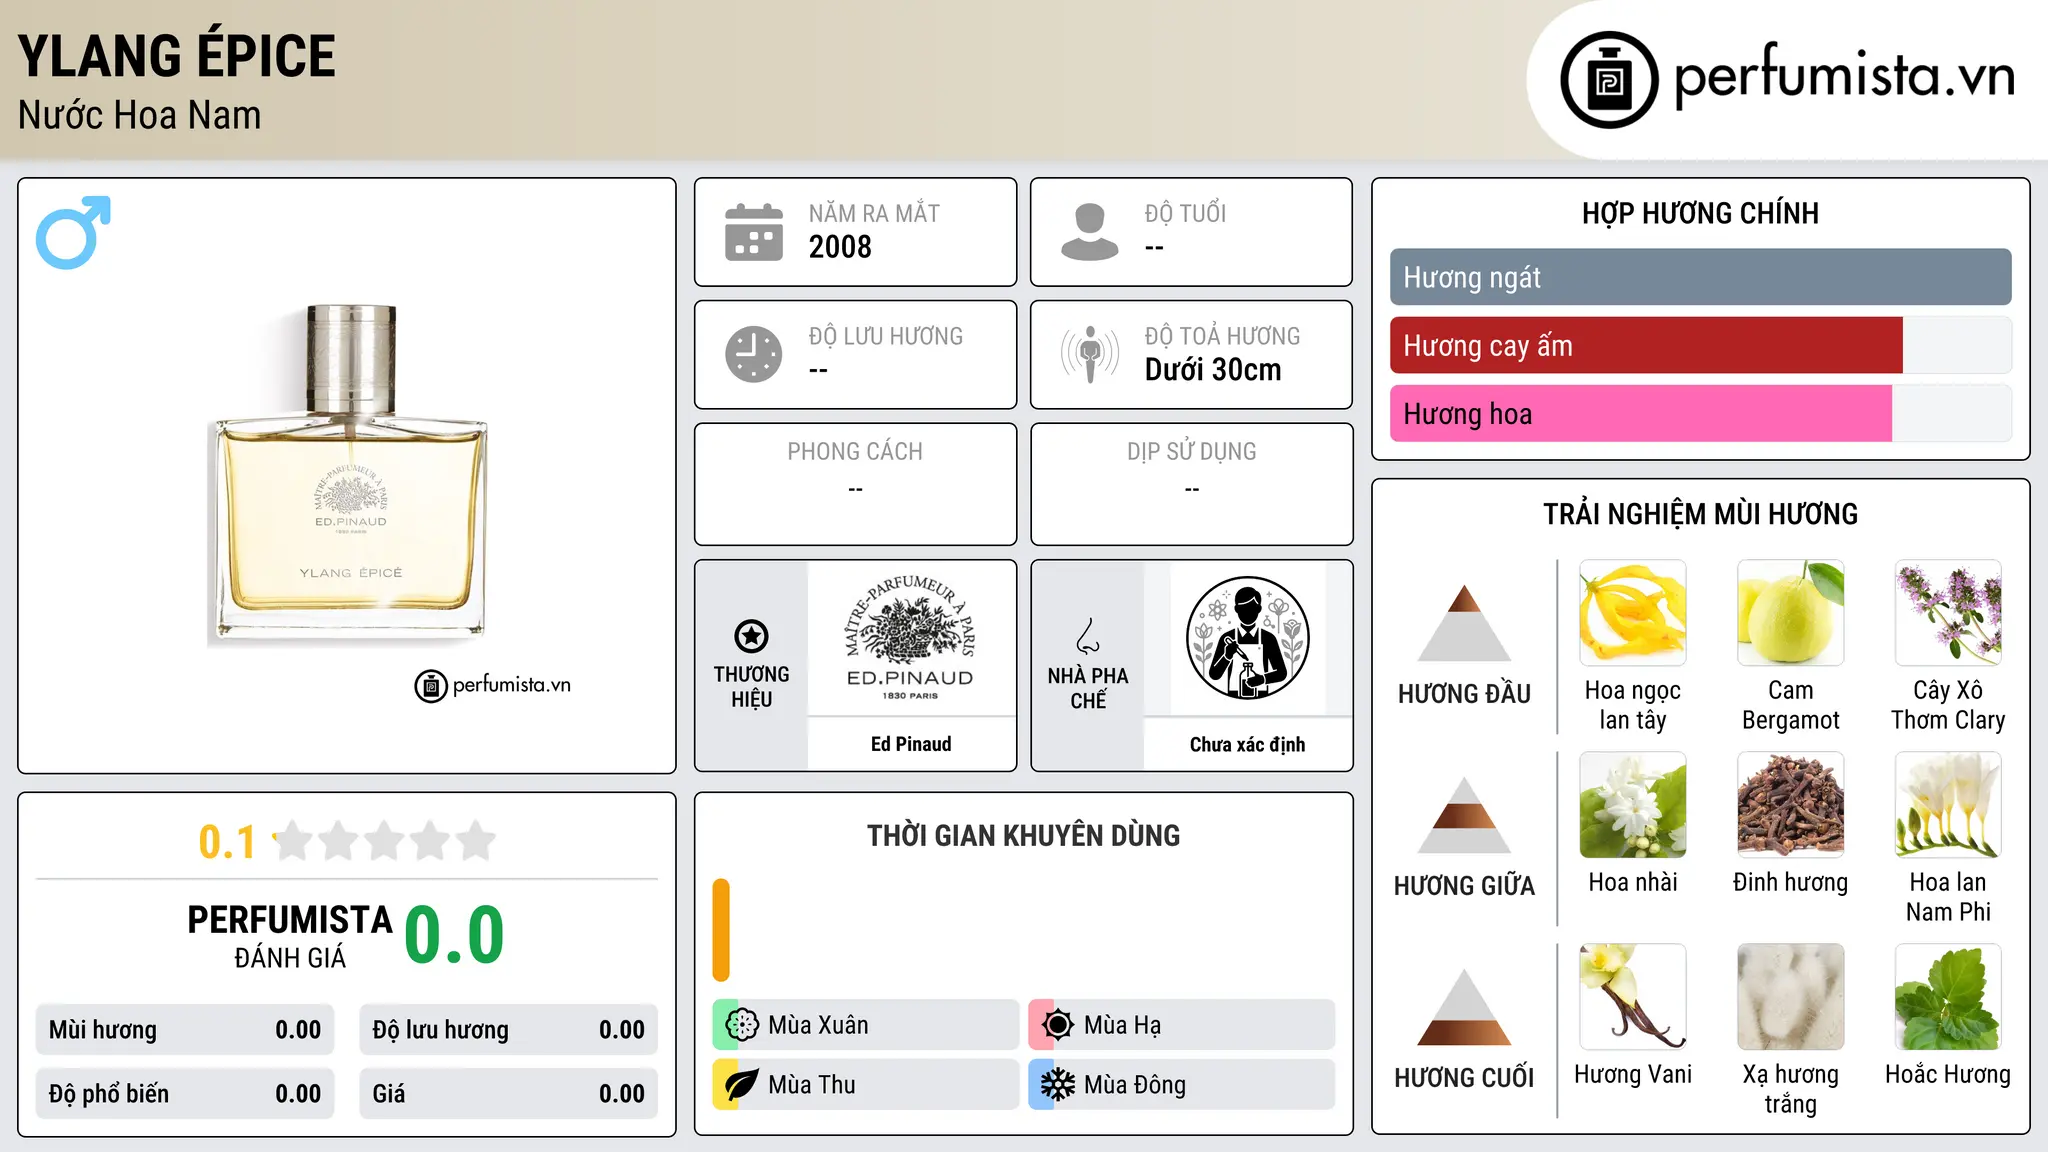This screenshot has height=1152, width=2048.
Task: Click the perfumista.vn perfume bottle logo
Action: point(1609,80)
